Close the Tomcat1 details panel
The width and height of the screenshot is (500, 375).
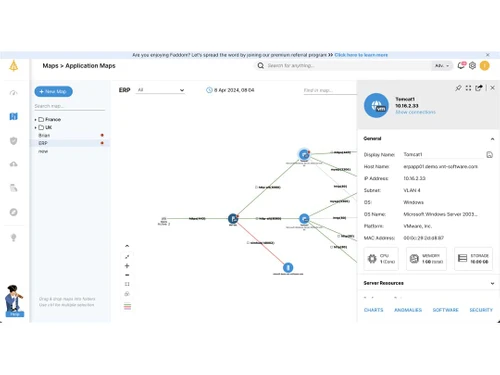click(492, 88)
